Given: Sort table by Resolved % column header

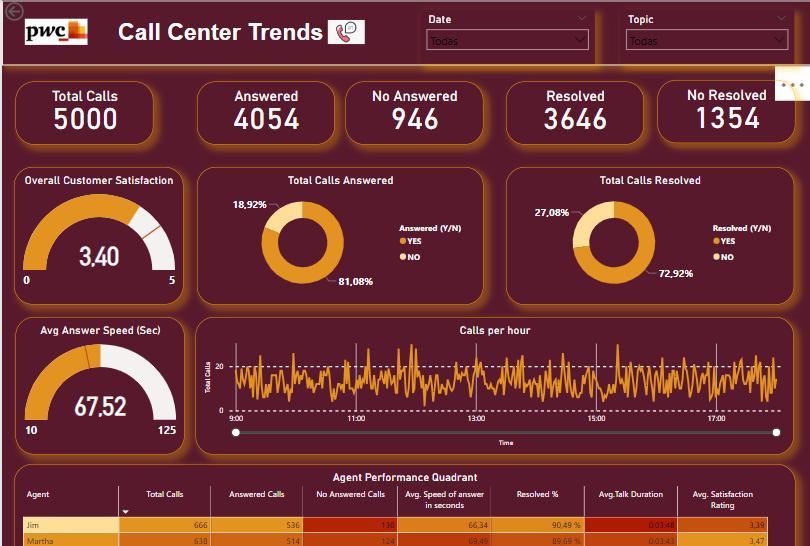Looking at the screenshot, I should (x=537, y=494).
